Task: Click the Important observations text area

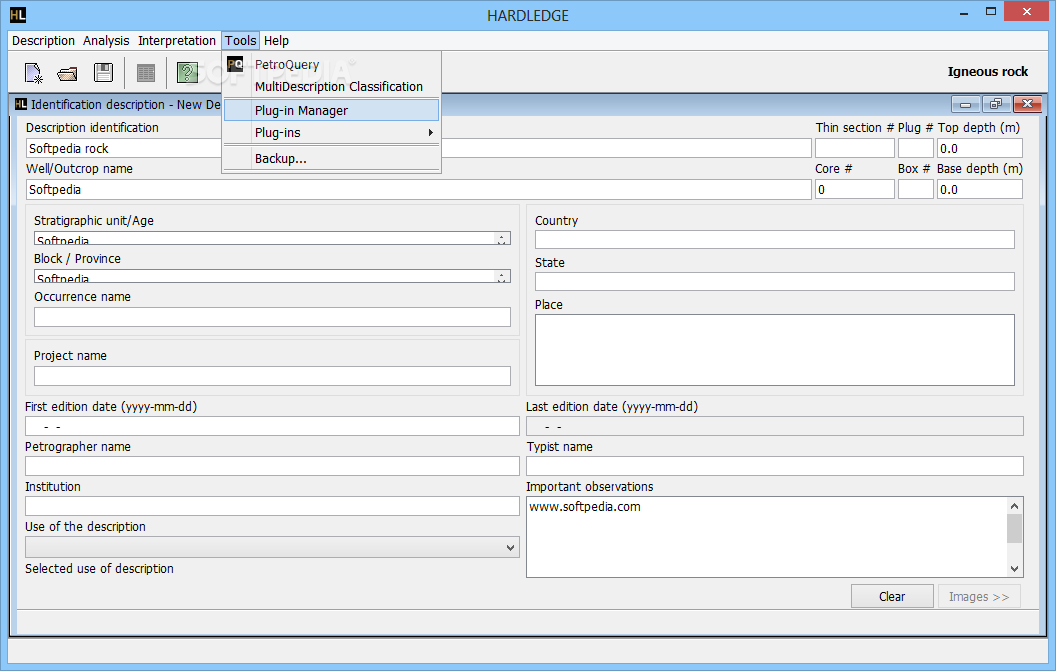Action: pyautogui.click(x=766, y=537)
